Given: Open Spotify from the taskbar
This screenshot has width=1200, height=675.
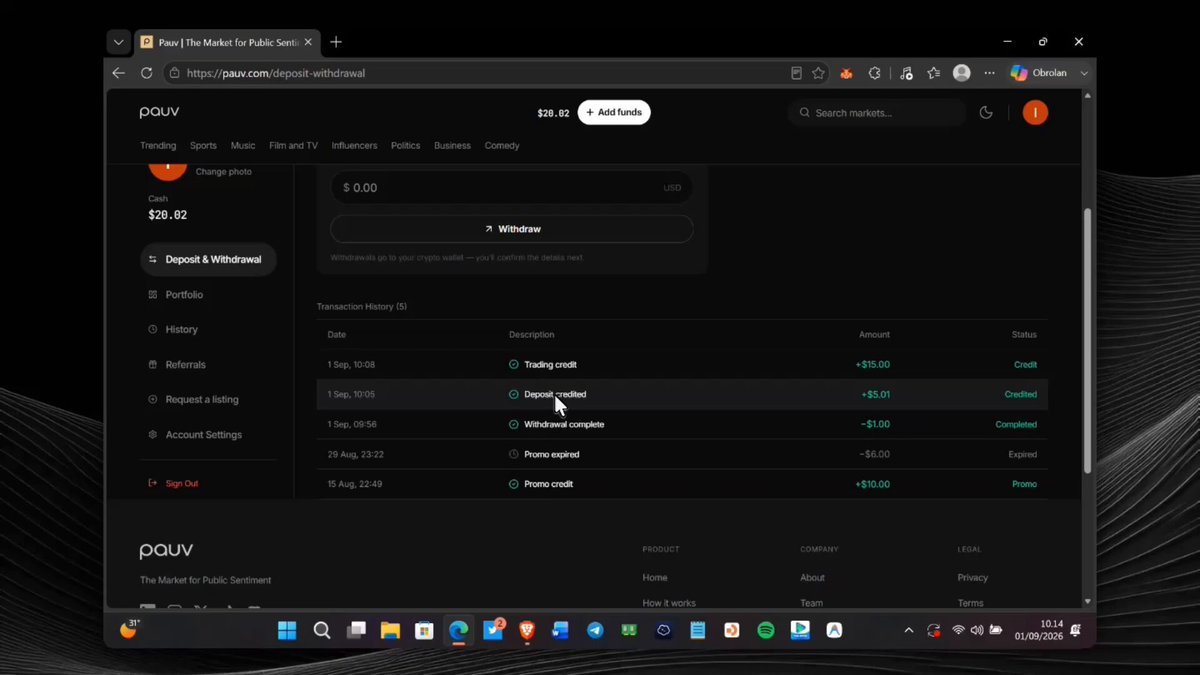Looking at the screenshot, I should click(766, 630).
